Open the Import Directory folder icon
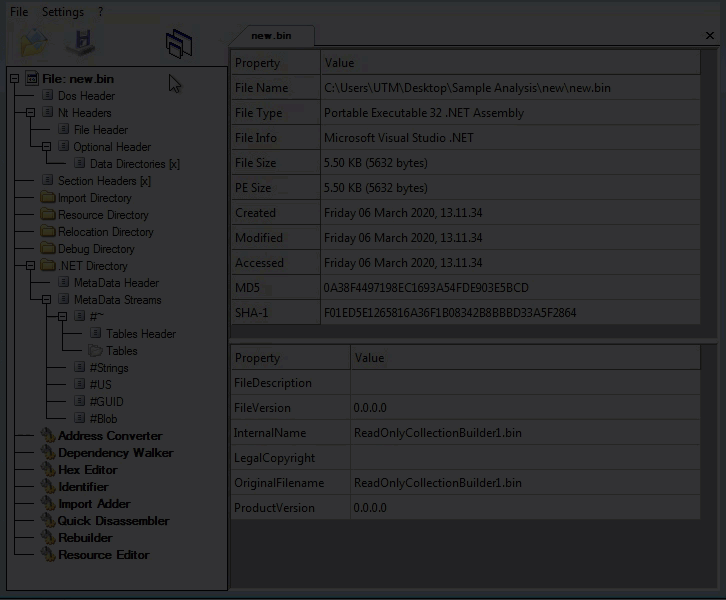This screenshot has width=726, height=600. click(x=48, y=197)
